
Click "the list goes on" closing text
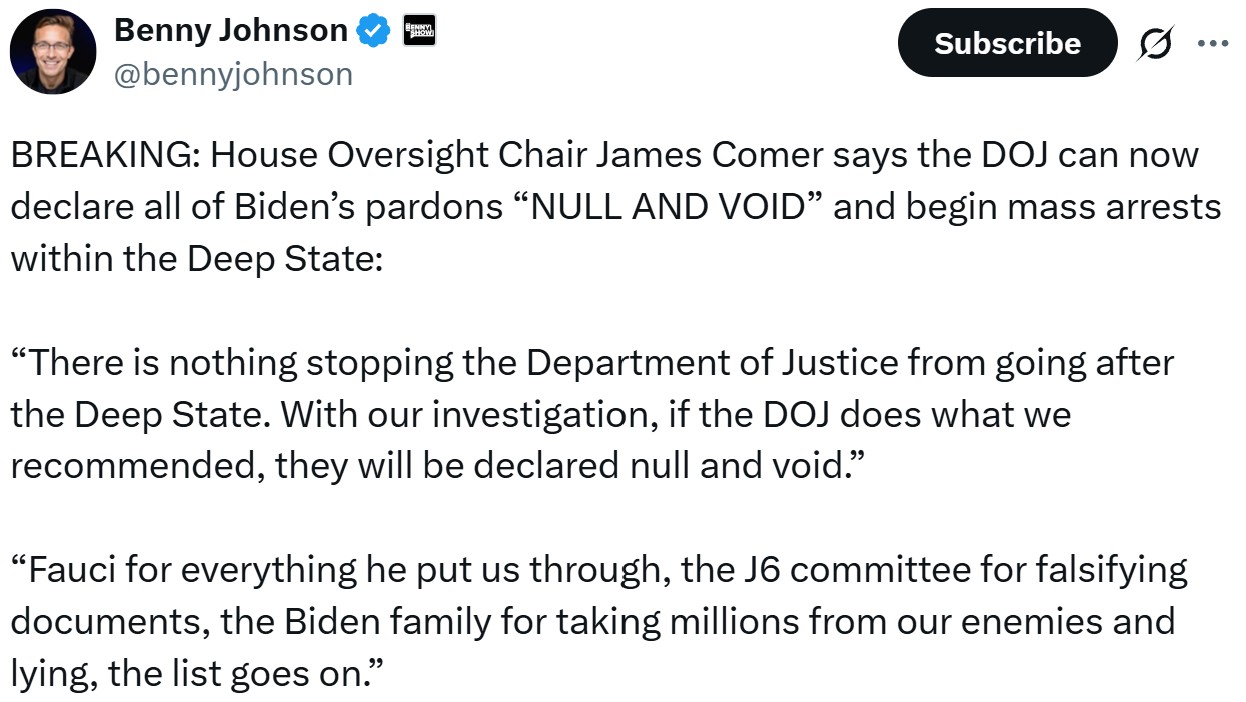pos(238,673)
